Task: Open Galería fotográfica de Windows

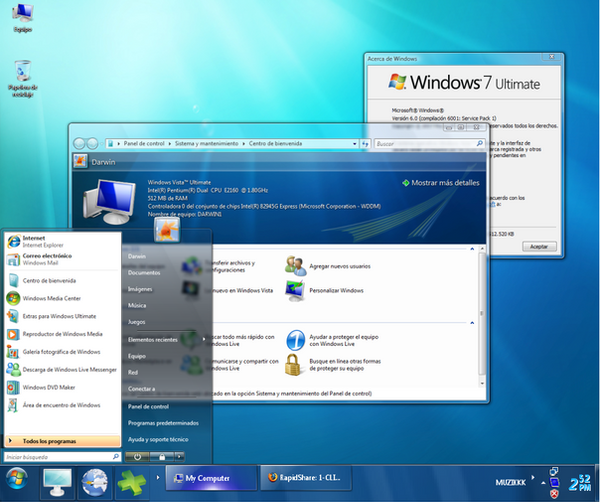Action: 62,352
